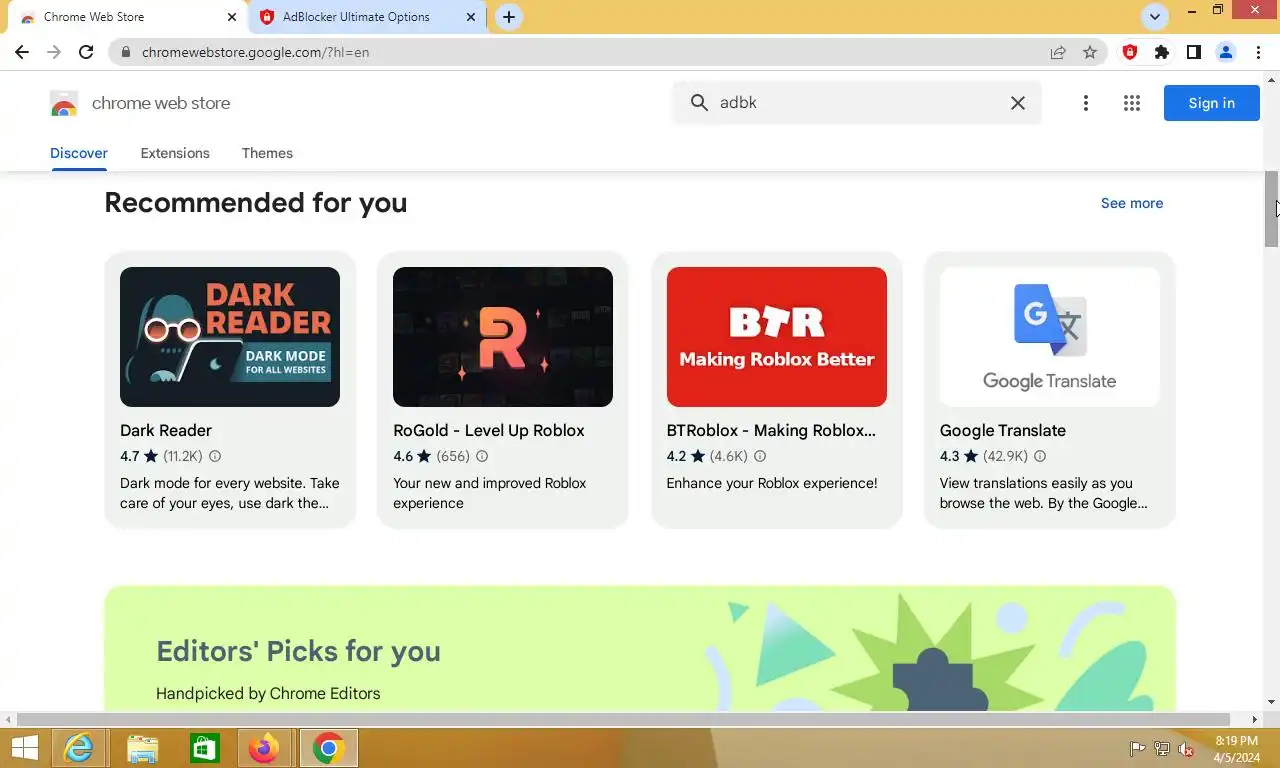Click info icon beside Google Translate rating
The image size is (1280, 768).
click(1040, 456)
